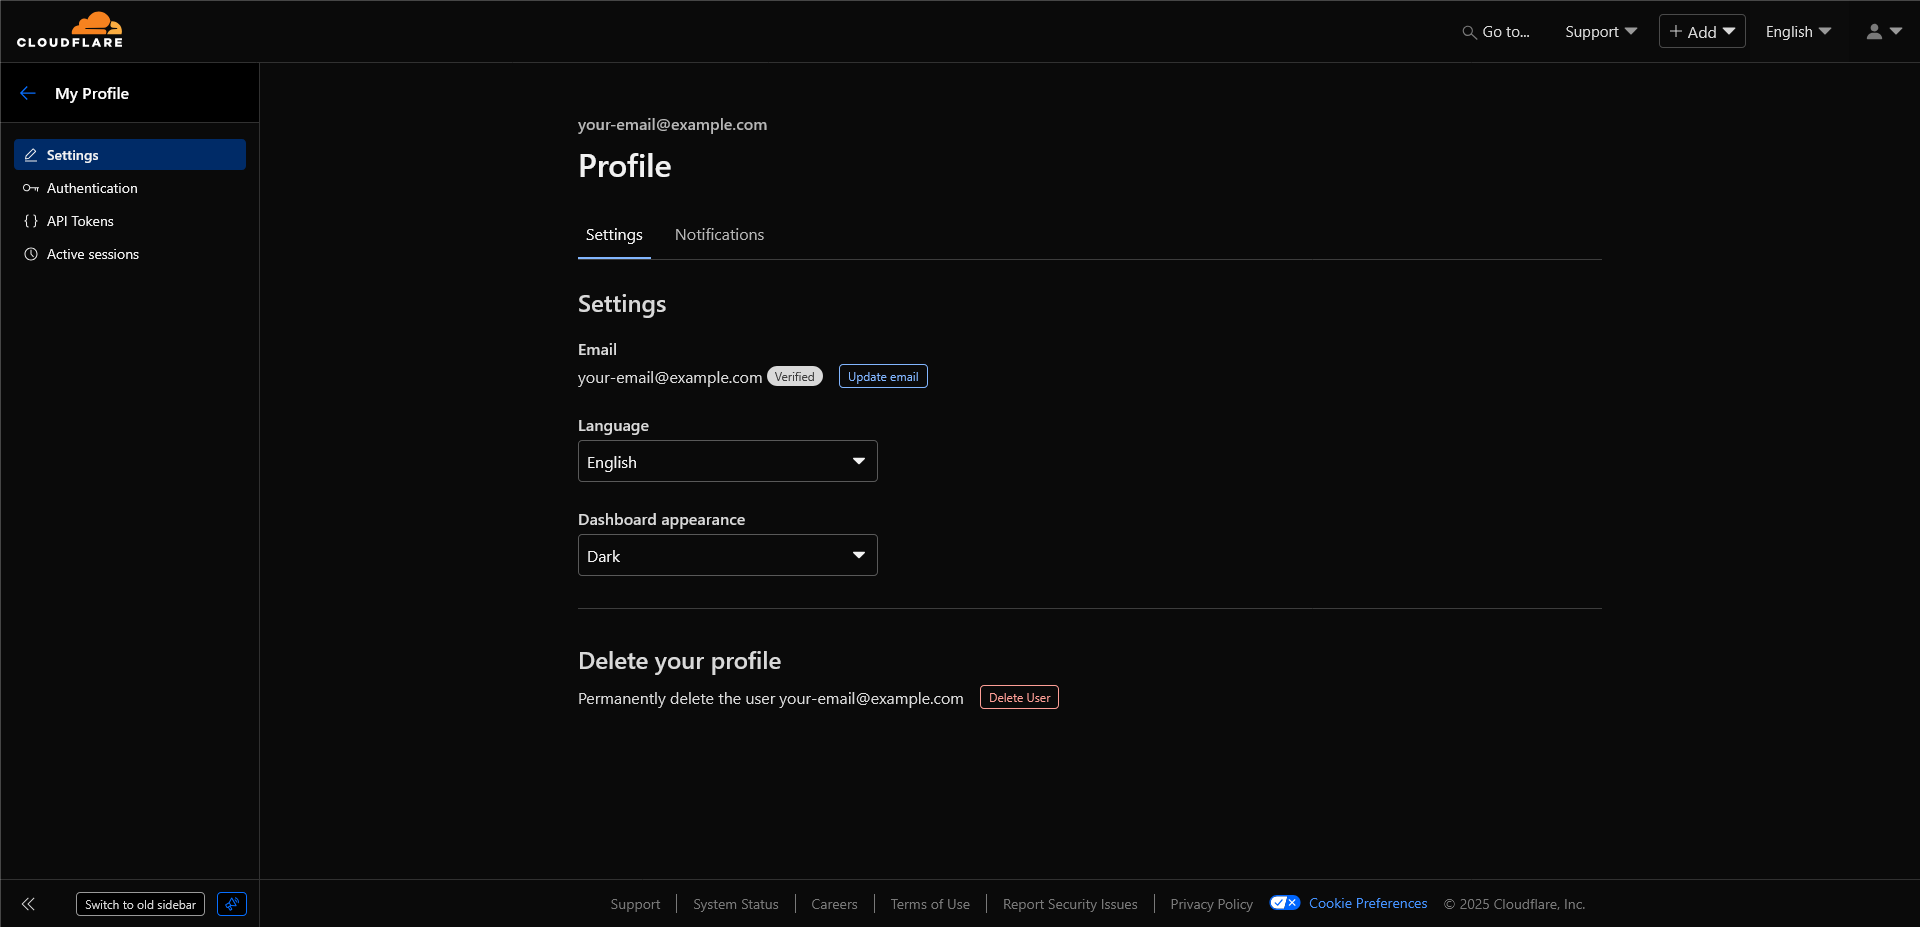
Task: Click the cookie preferences toggle icon
Action: (x=1285, y=903)
